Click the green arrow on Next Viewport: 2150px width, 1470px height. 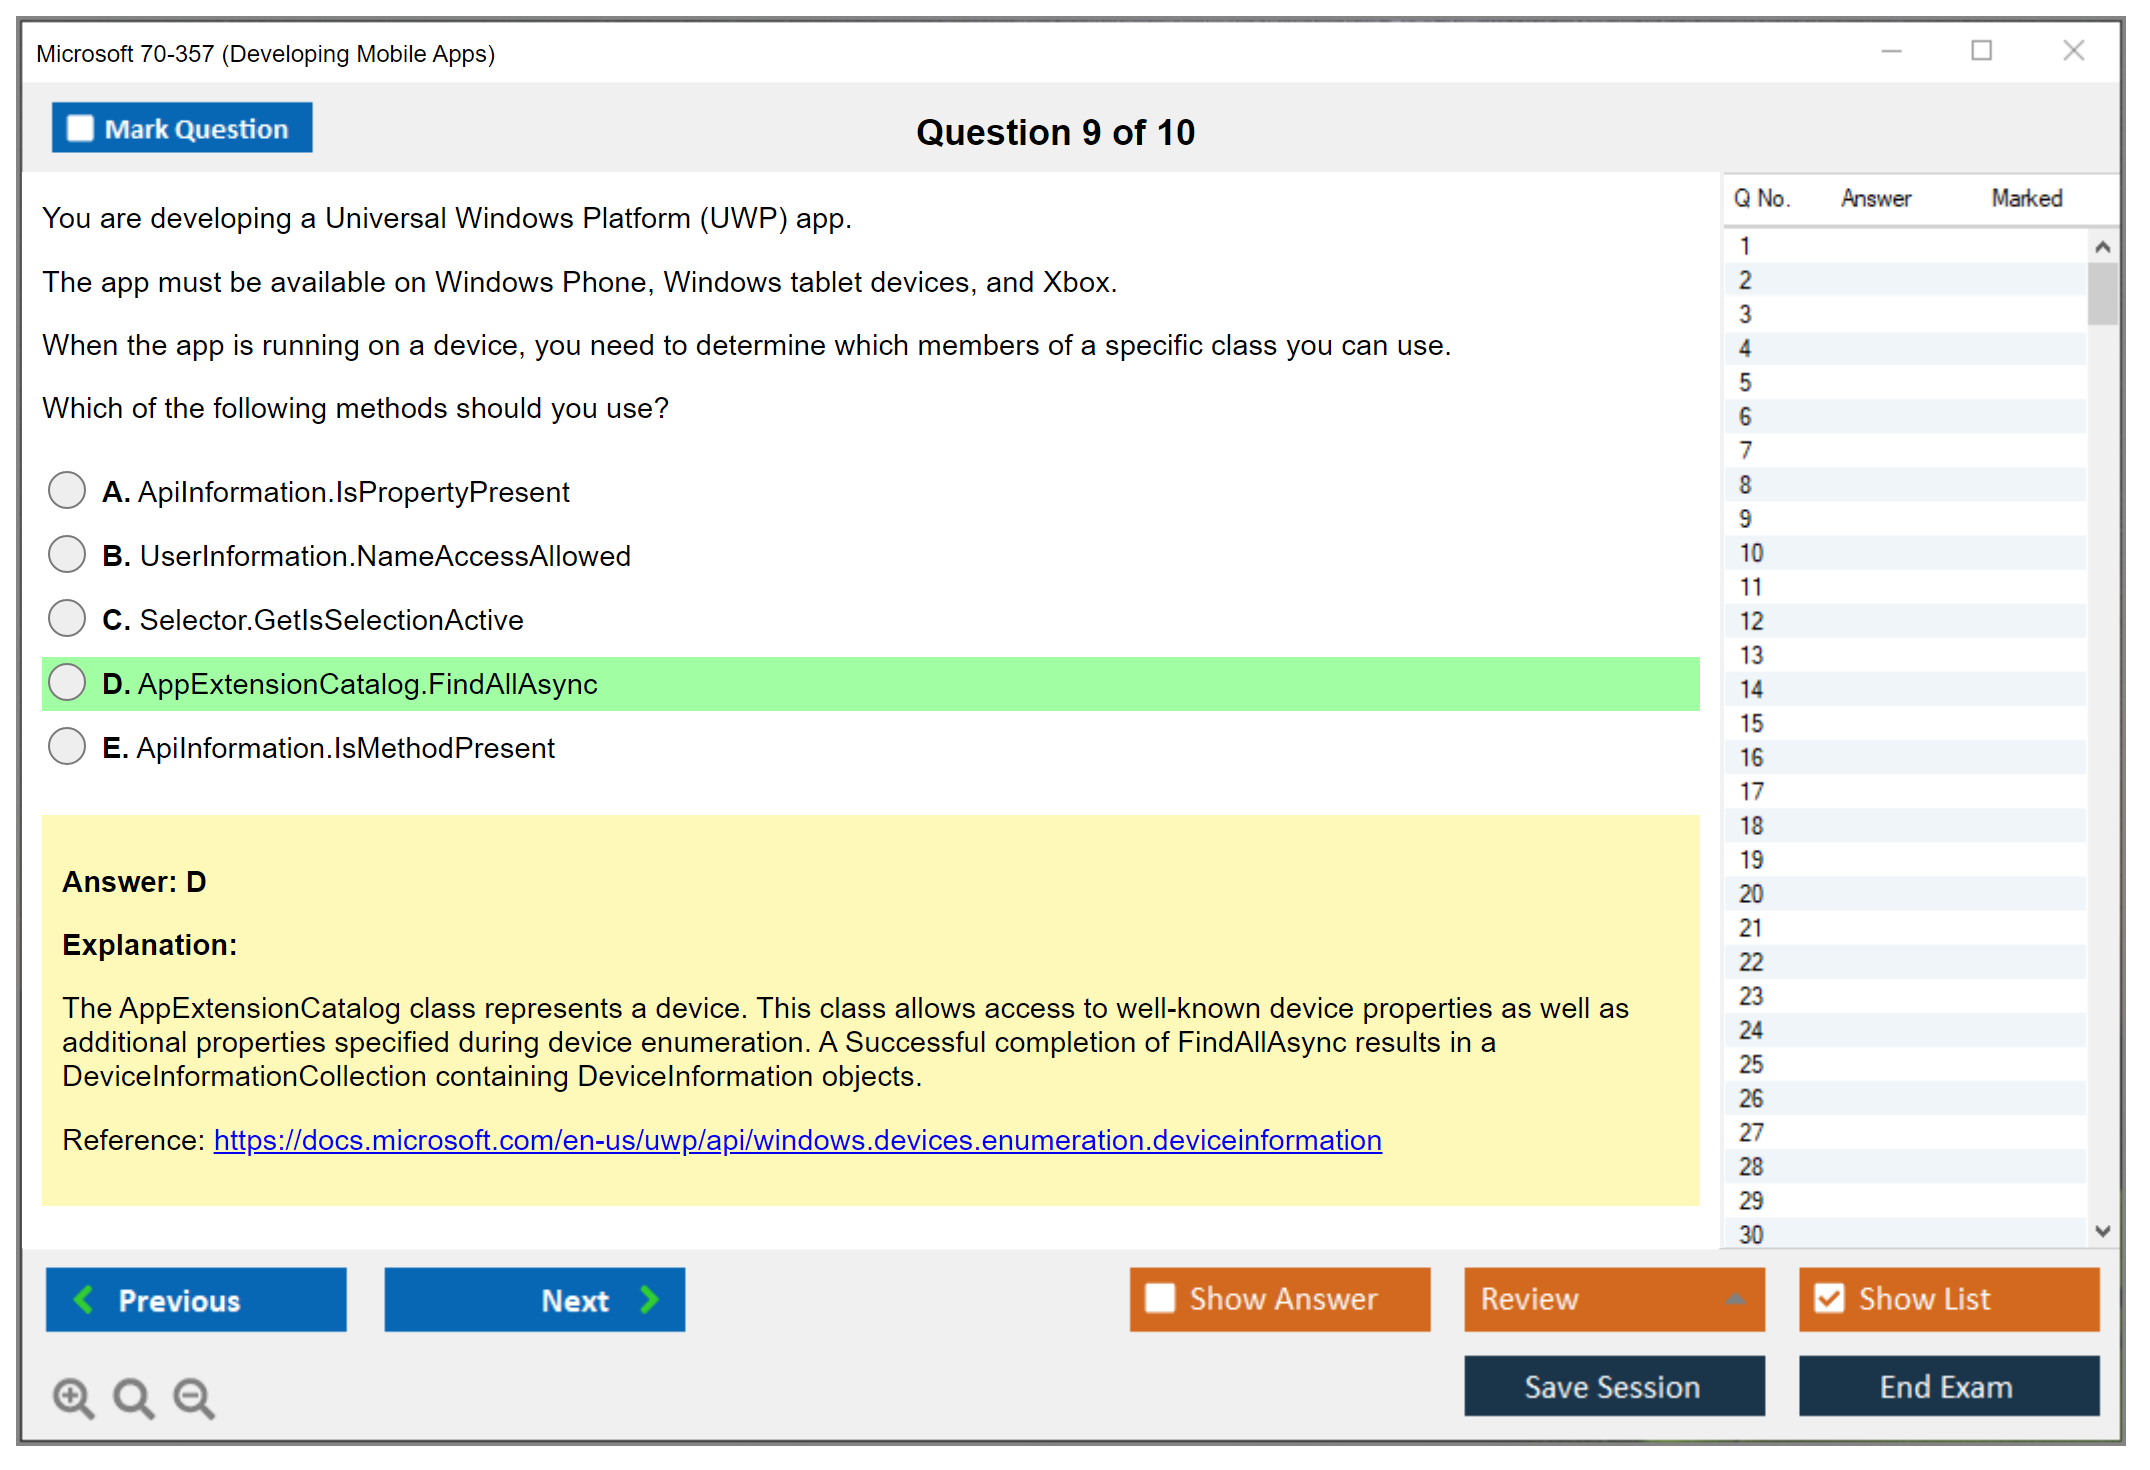pyautogui.click(x=649, y=1300)
